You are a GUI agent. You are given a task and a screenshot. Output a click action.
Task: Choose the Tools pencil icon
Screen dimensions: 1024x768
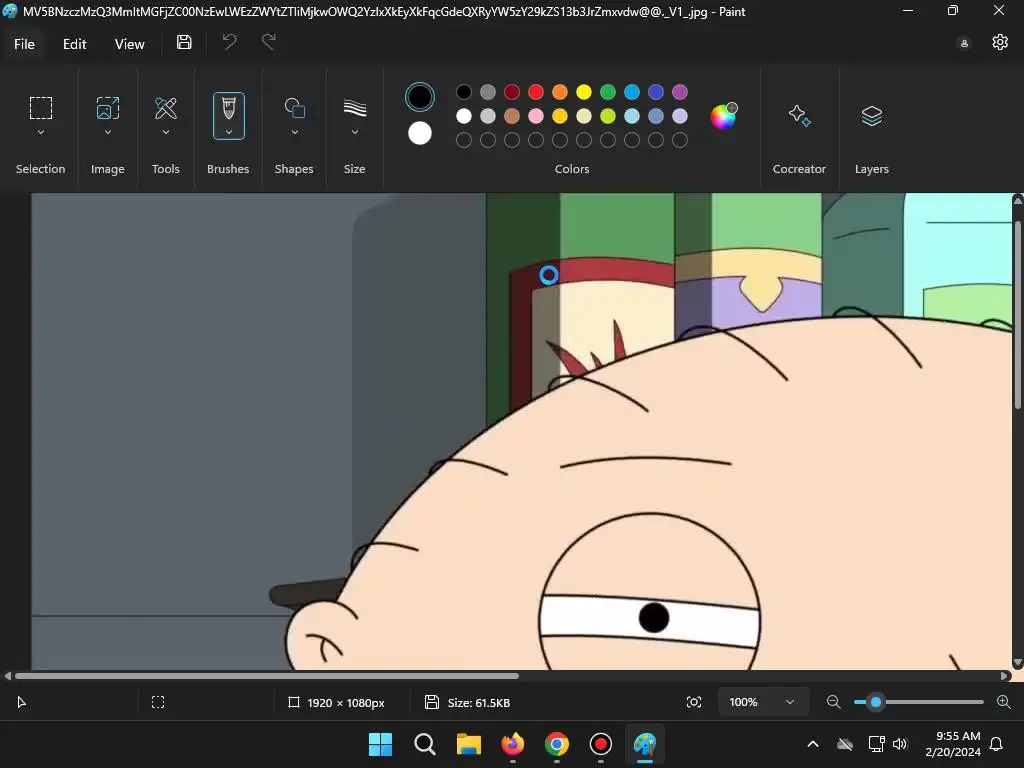[x=166, y=108]
